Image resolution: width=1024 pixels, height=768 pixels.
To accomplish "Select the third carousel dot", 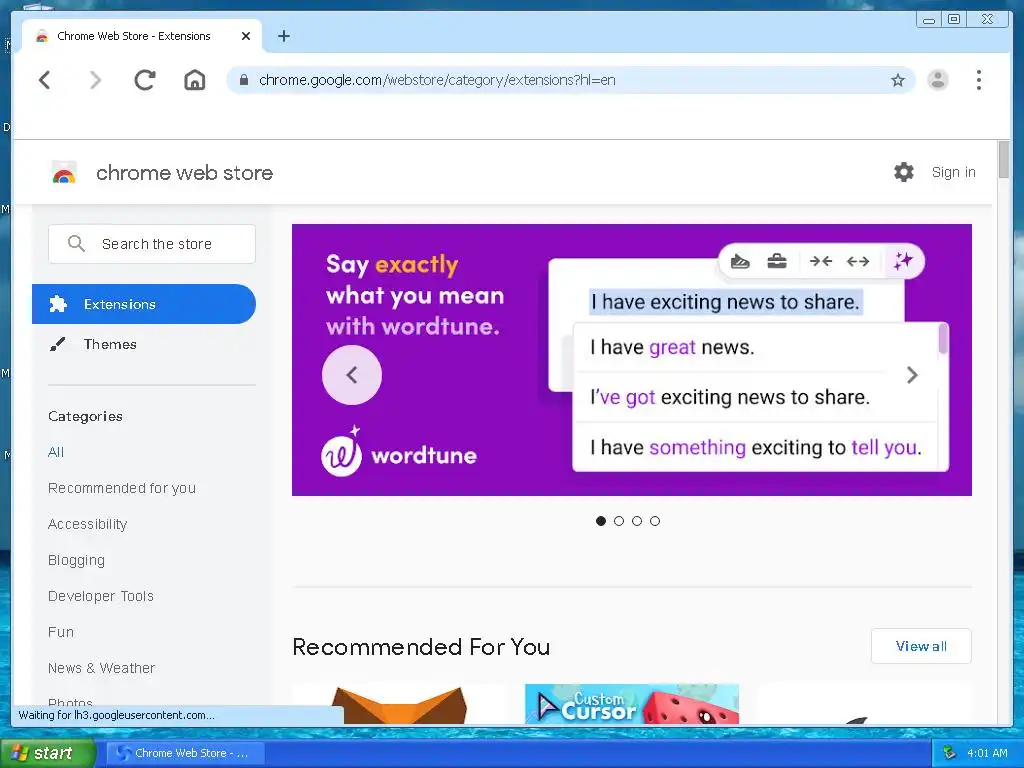I will point(637,520).
